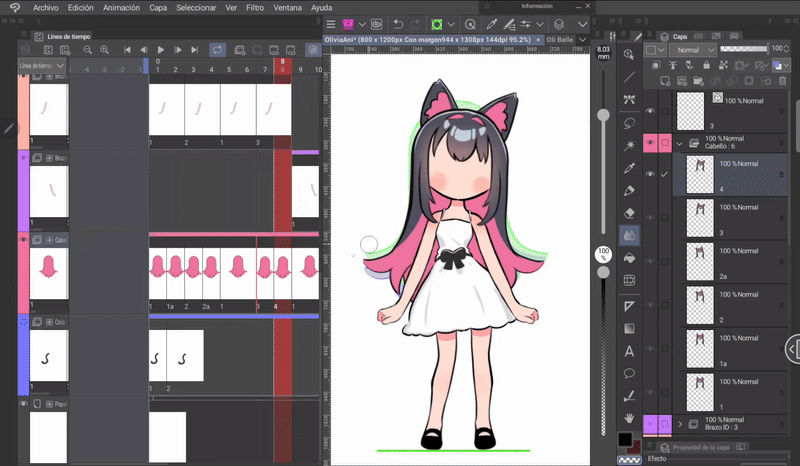Open the Animación menu
The height and width of the screenshot is (466, 800).
[121, 7]
